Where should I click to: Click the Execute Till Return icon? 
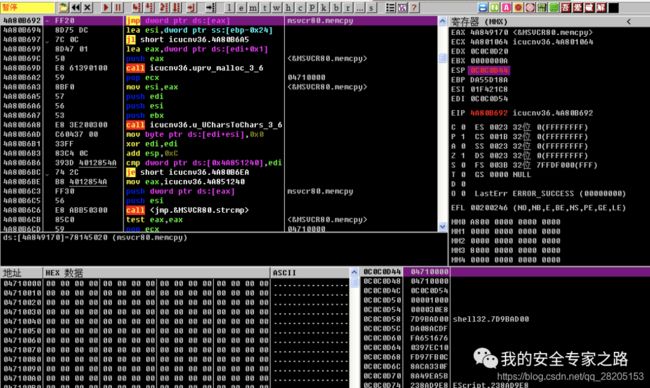[191, 7]
